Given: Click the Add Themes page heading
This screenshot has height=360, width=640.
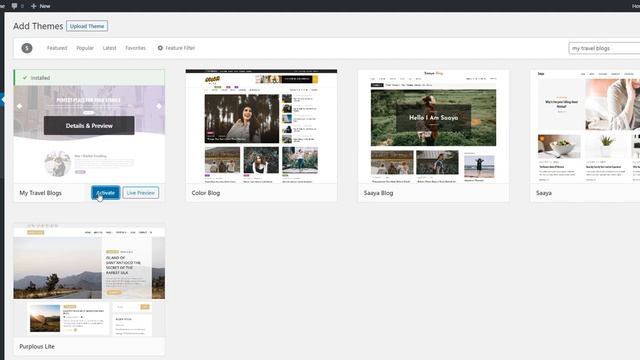Looking at the screenshot, I should 38,26.
